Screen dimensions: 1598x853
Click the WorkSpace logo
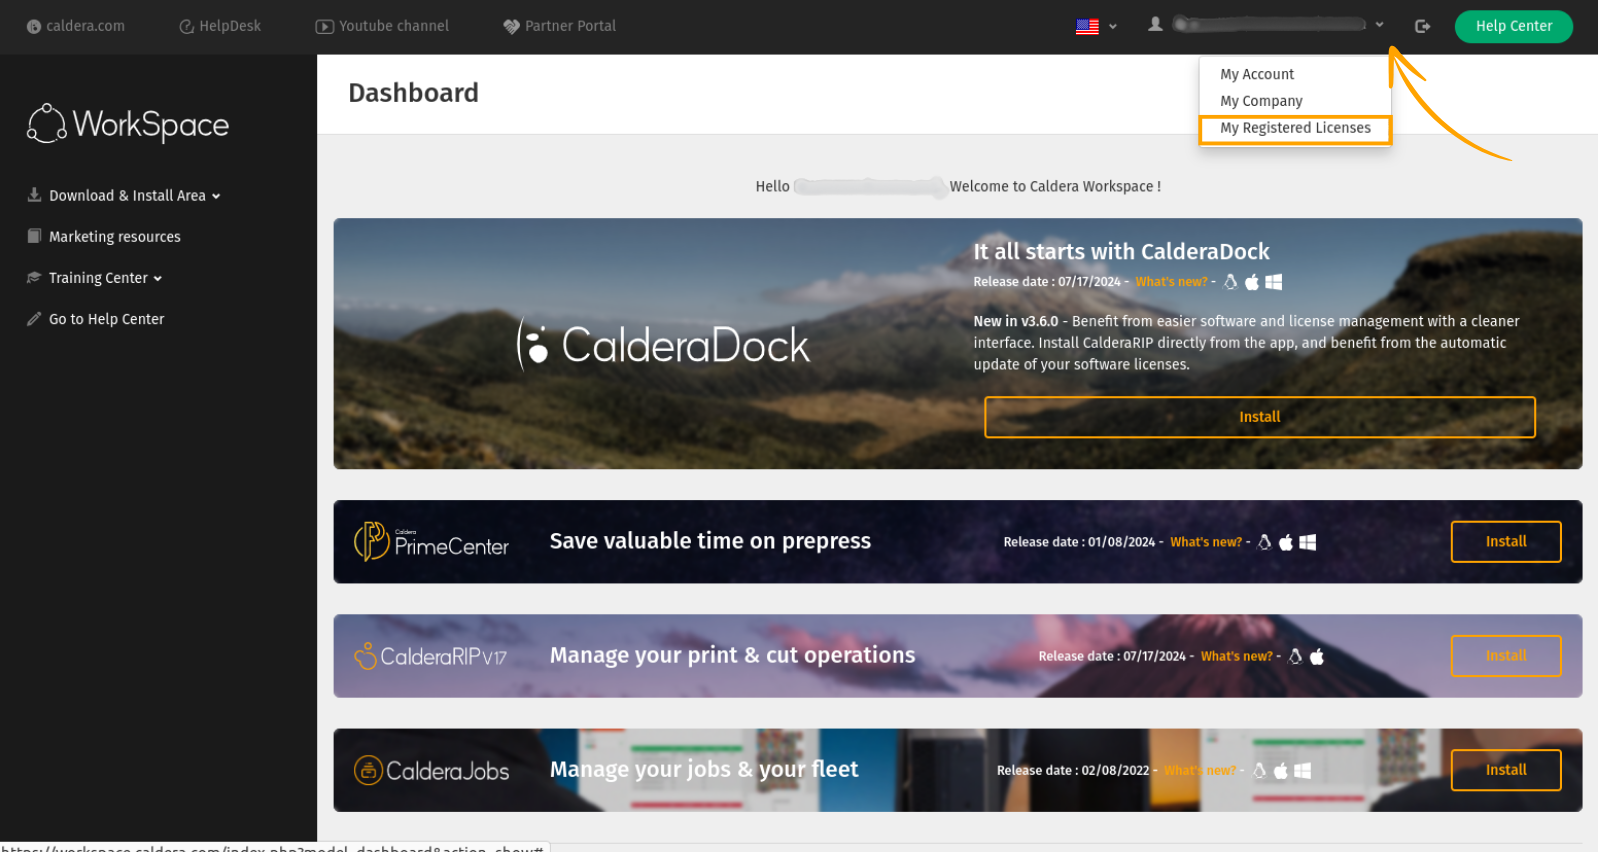(x=128, y=124)
